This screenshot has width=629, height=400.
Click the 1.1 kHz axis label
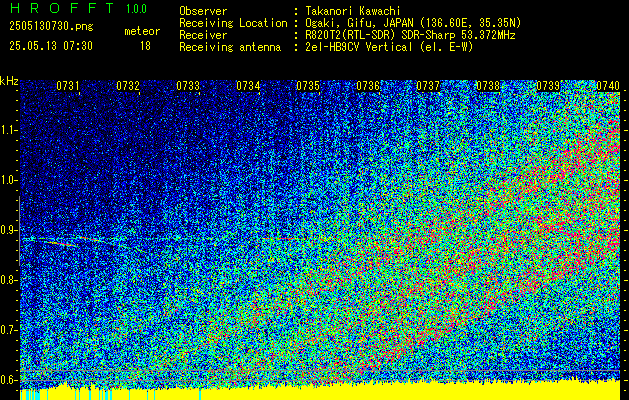(x=8, y=130)
